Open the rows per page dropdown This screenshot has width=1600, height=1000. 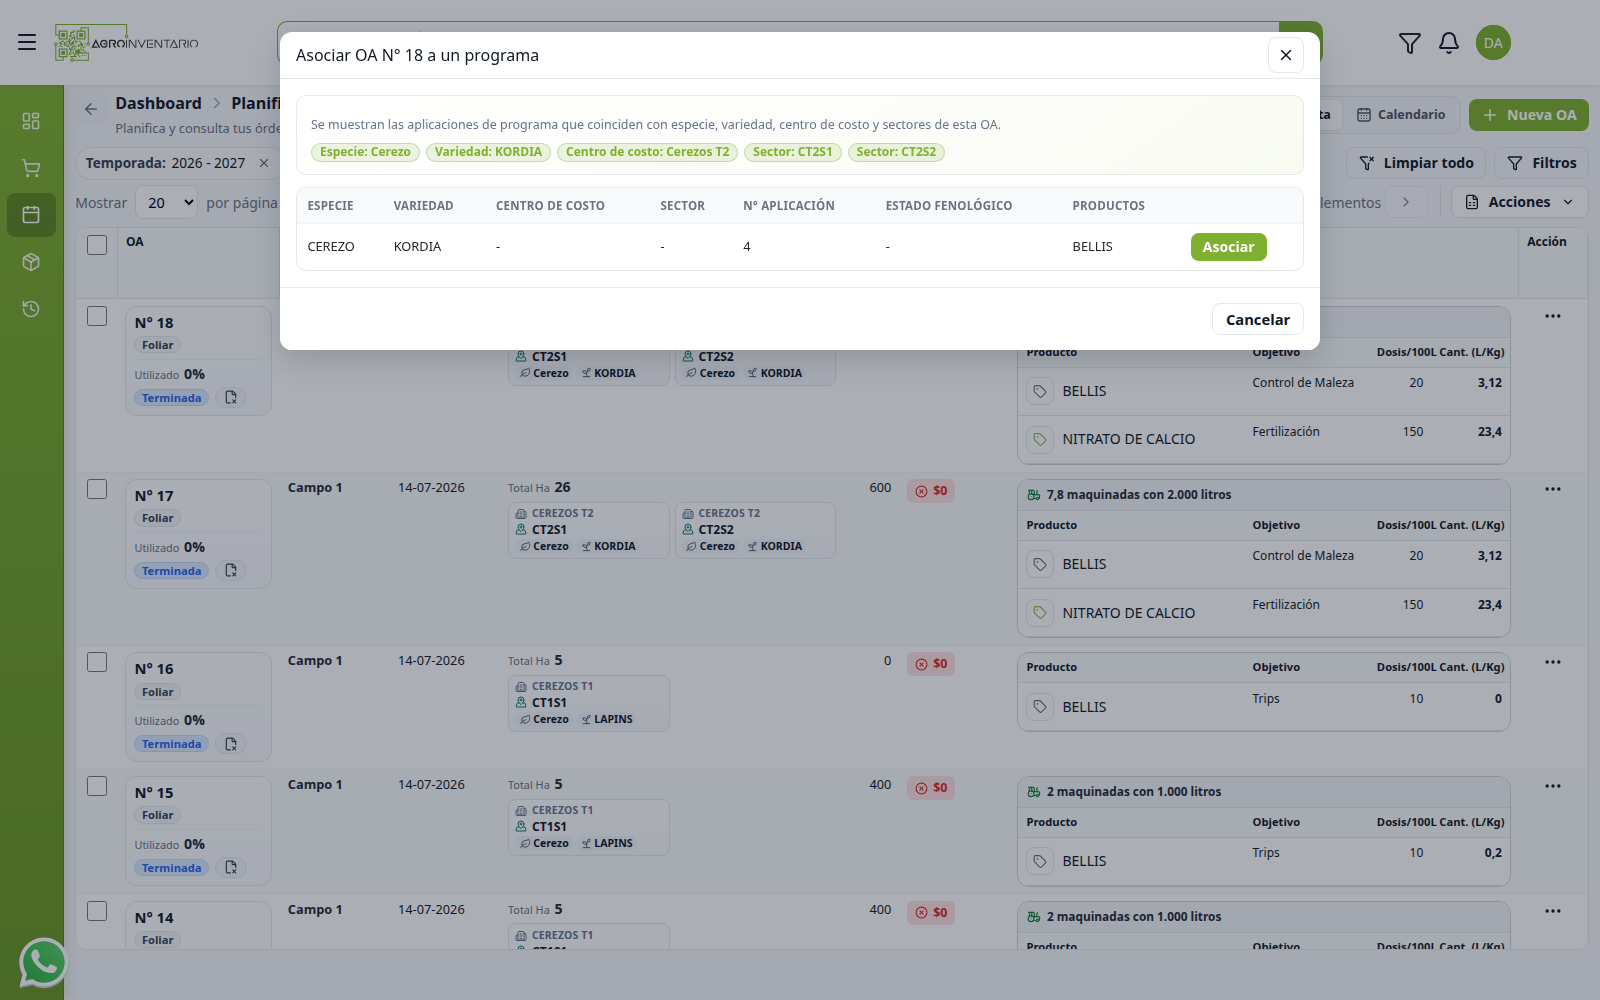tap(166, 203)
